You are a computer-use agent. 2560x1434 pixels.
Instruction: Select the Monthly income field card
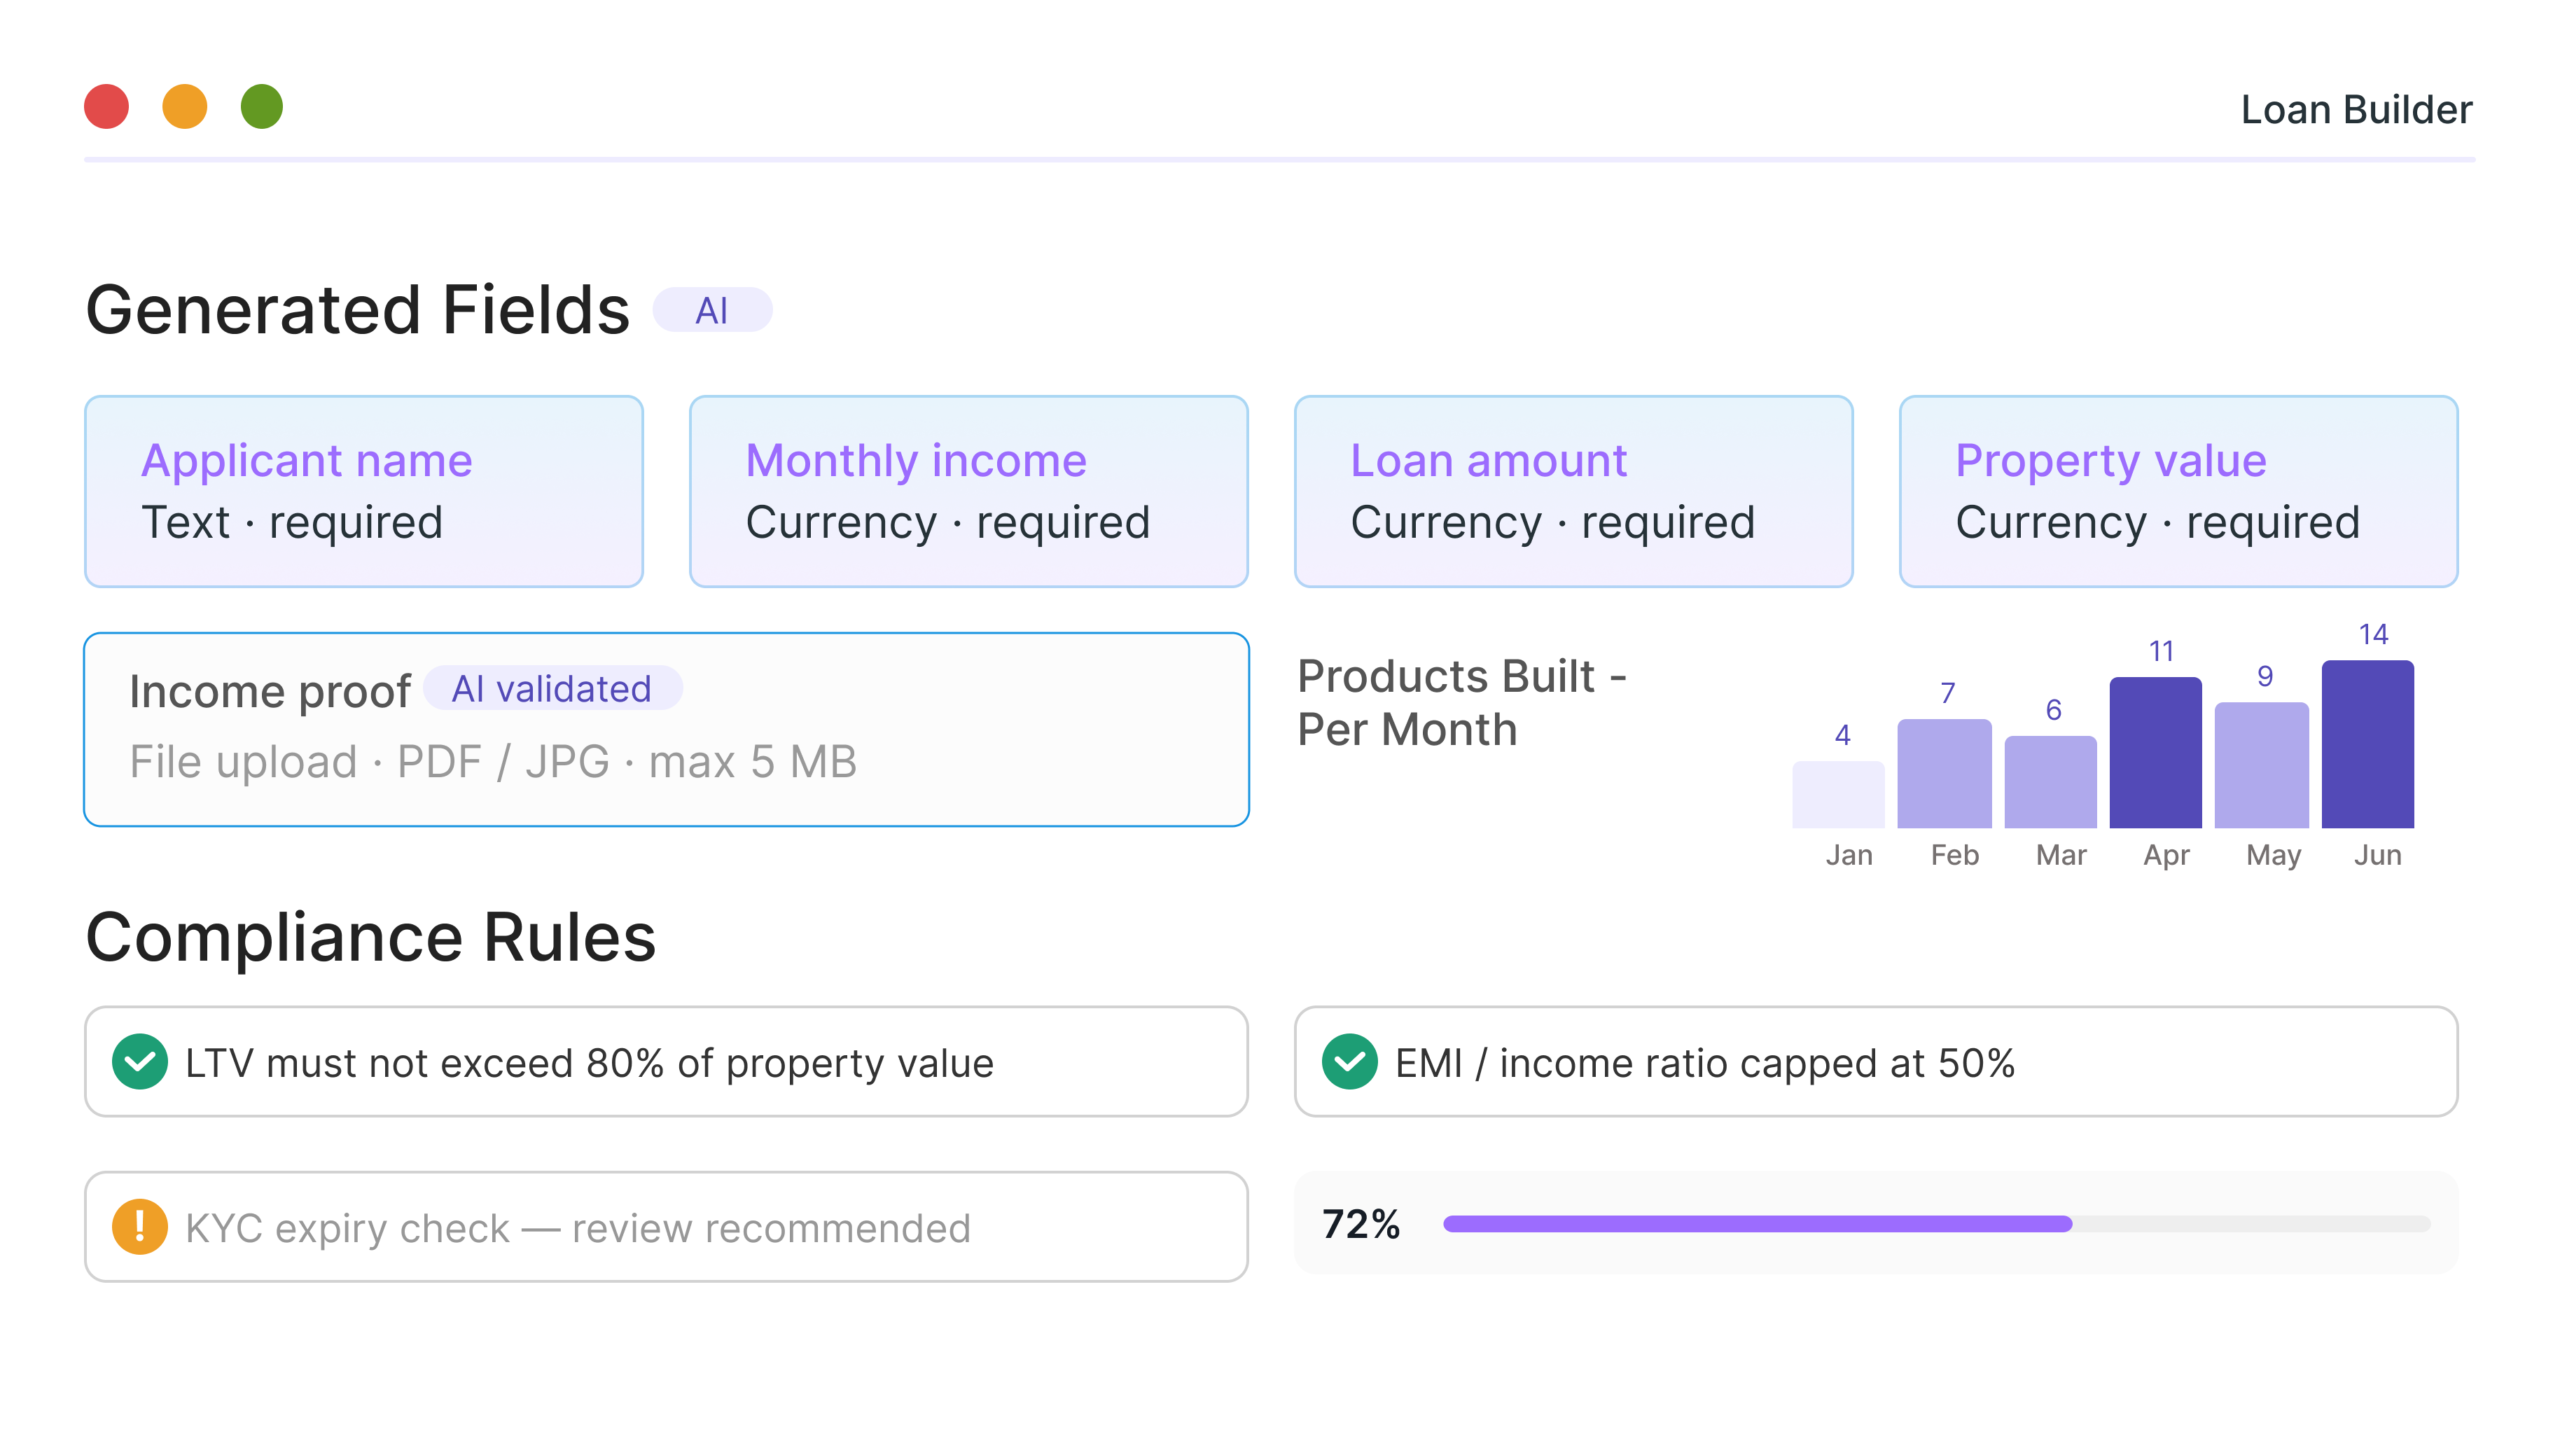(x=968, y=491)
